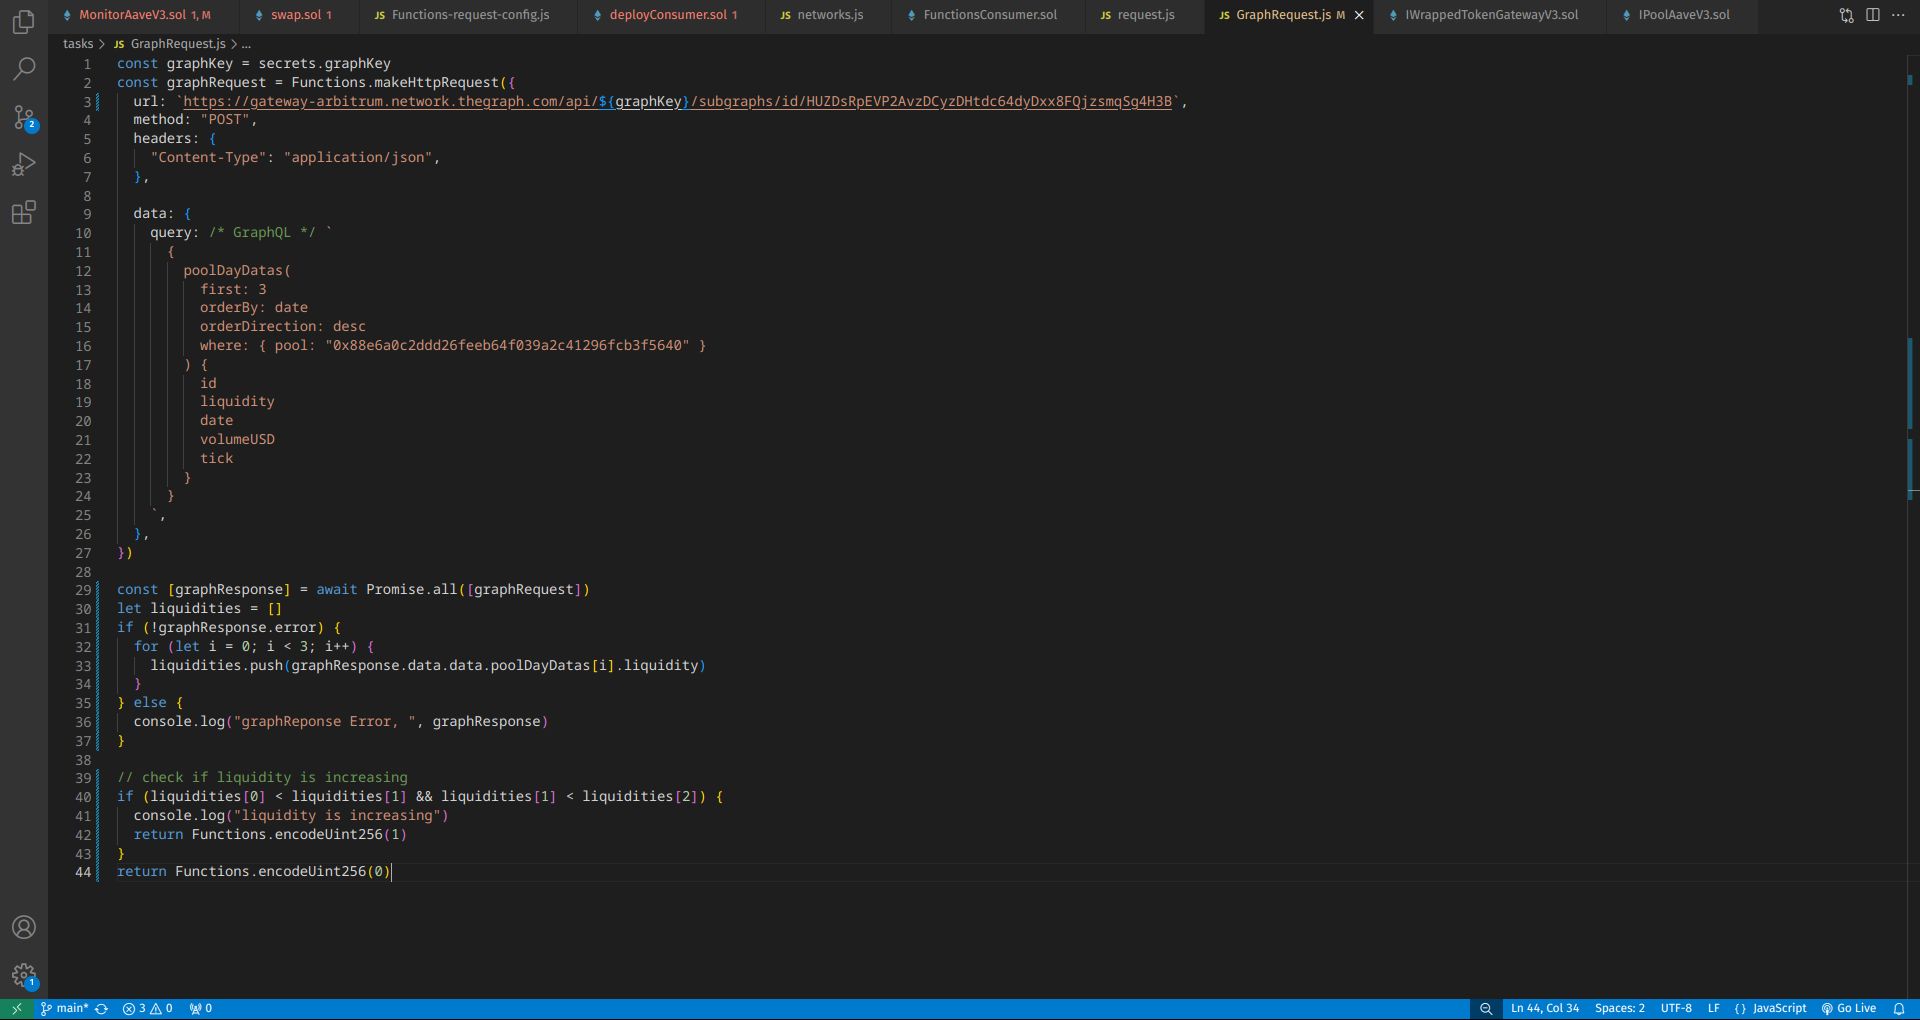Switch to FunctionsConsumer.sol tab
The height and width of the screenshot is (1020, 1920).
[989, 15]
